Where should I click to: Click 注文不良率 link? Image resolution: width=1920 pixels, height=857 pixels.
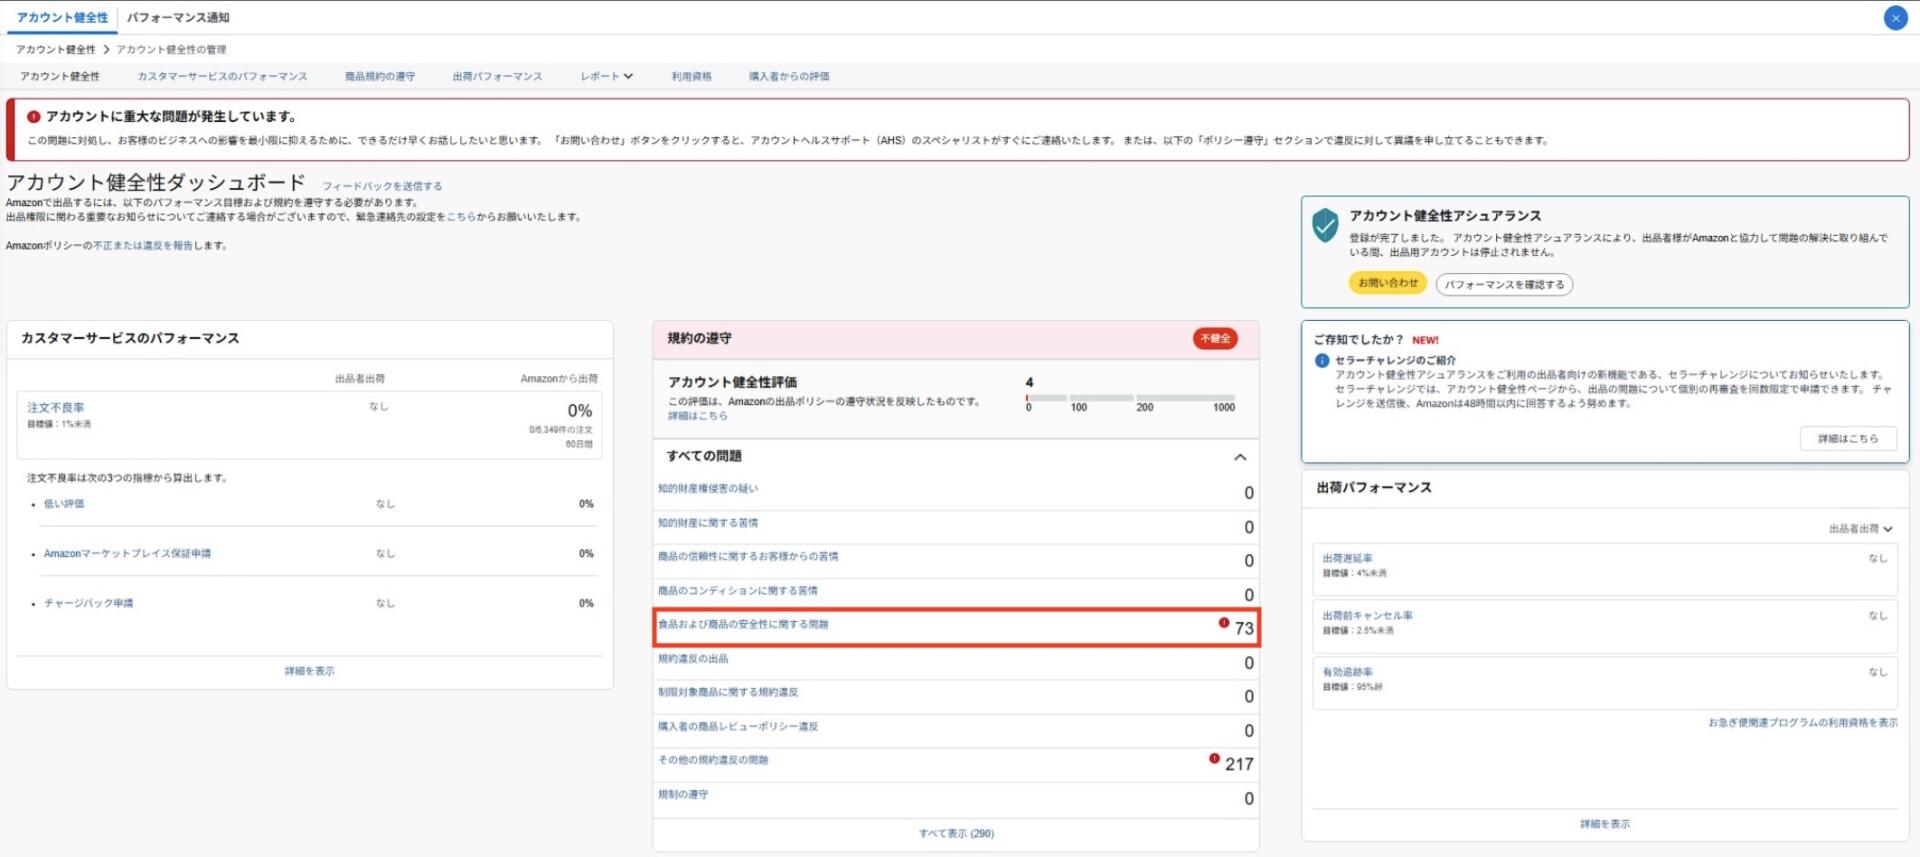tap(56, 408)
